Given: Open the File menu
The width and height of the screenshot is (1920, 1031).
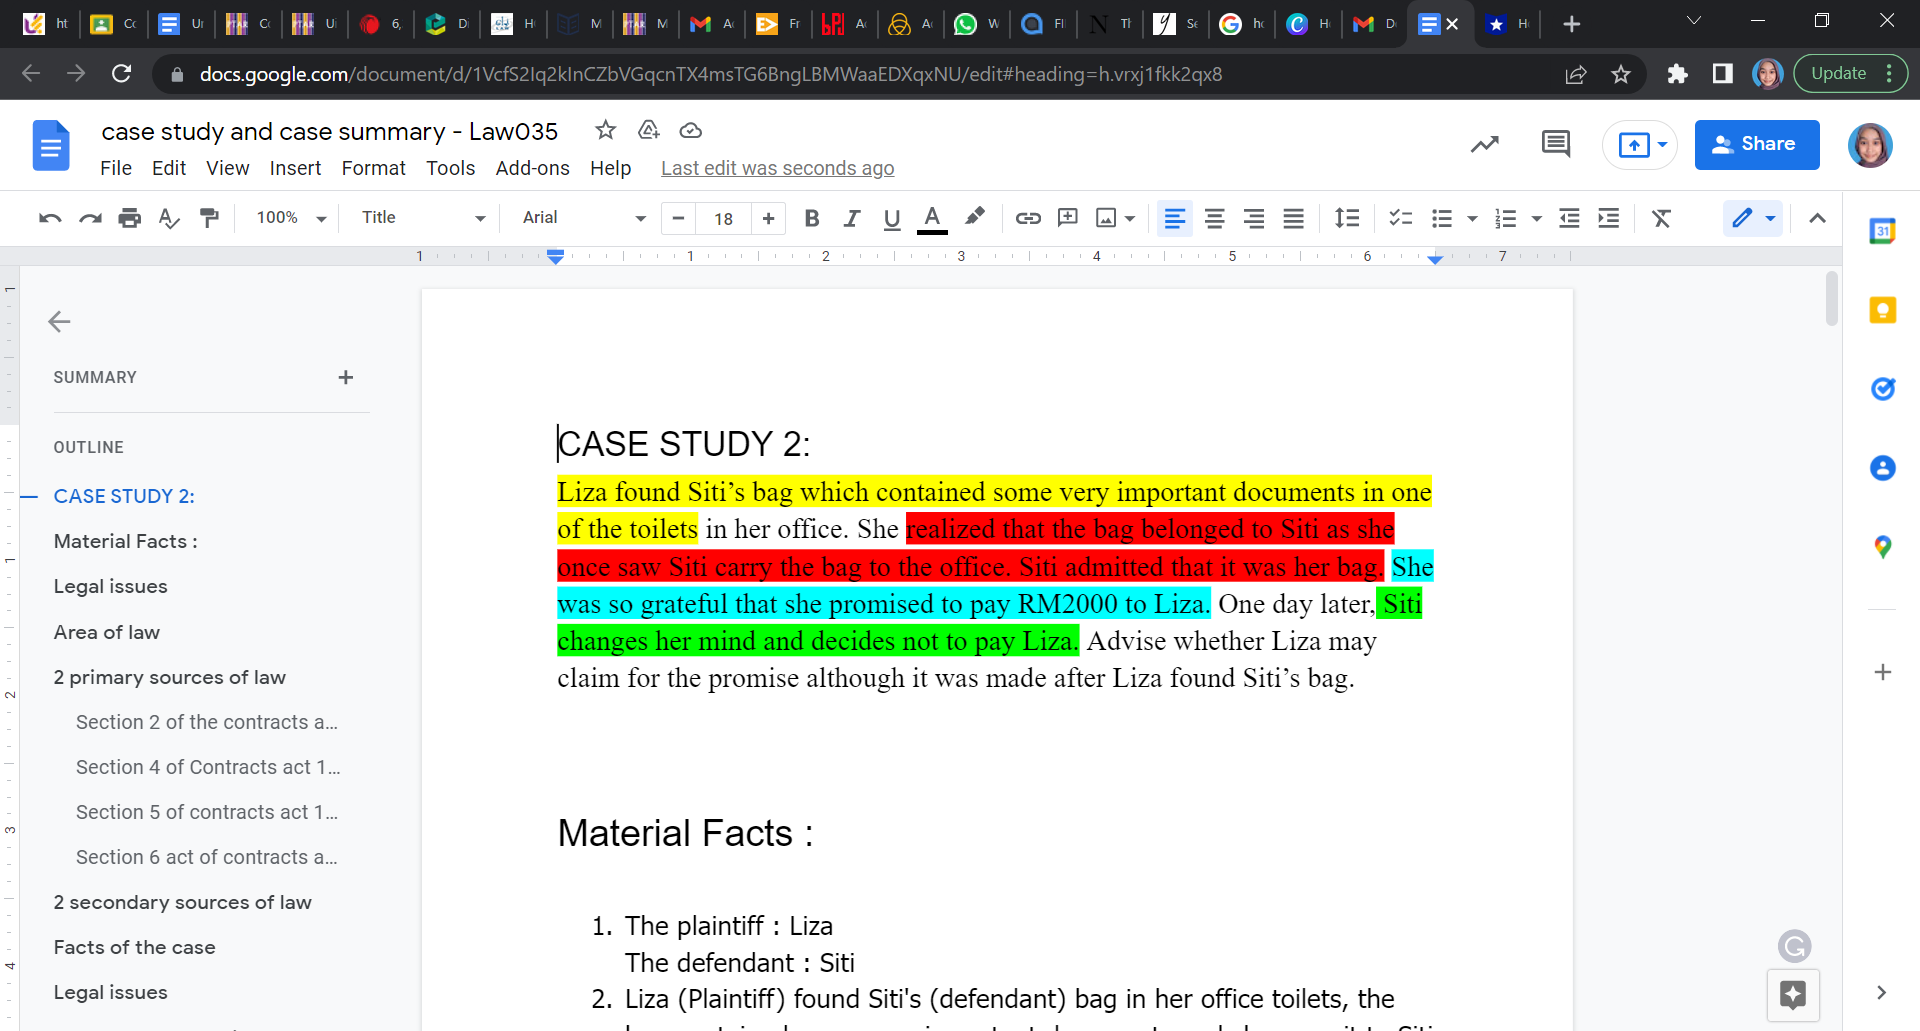Looking at the screenshot, I should point(116,168).
